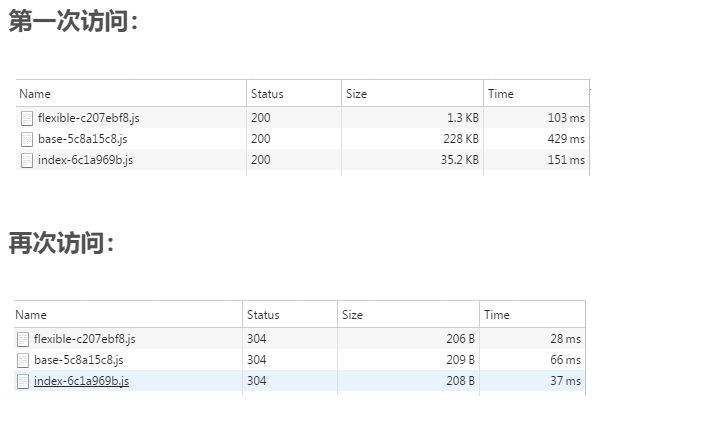Select base-5c8a15c8.js request sized 228 KB
The width and height of the screenshot is (721, 440).
pyautogui.click(x=303, y=139)
